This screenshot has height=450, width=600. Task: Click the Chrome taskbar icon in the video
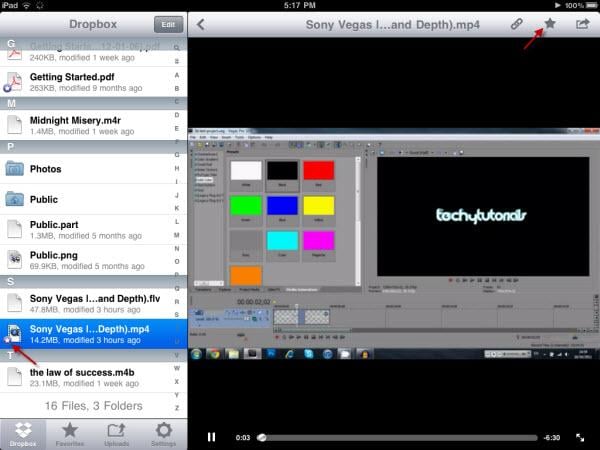(x=215, y=354)
